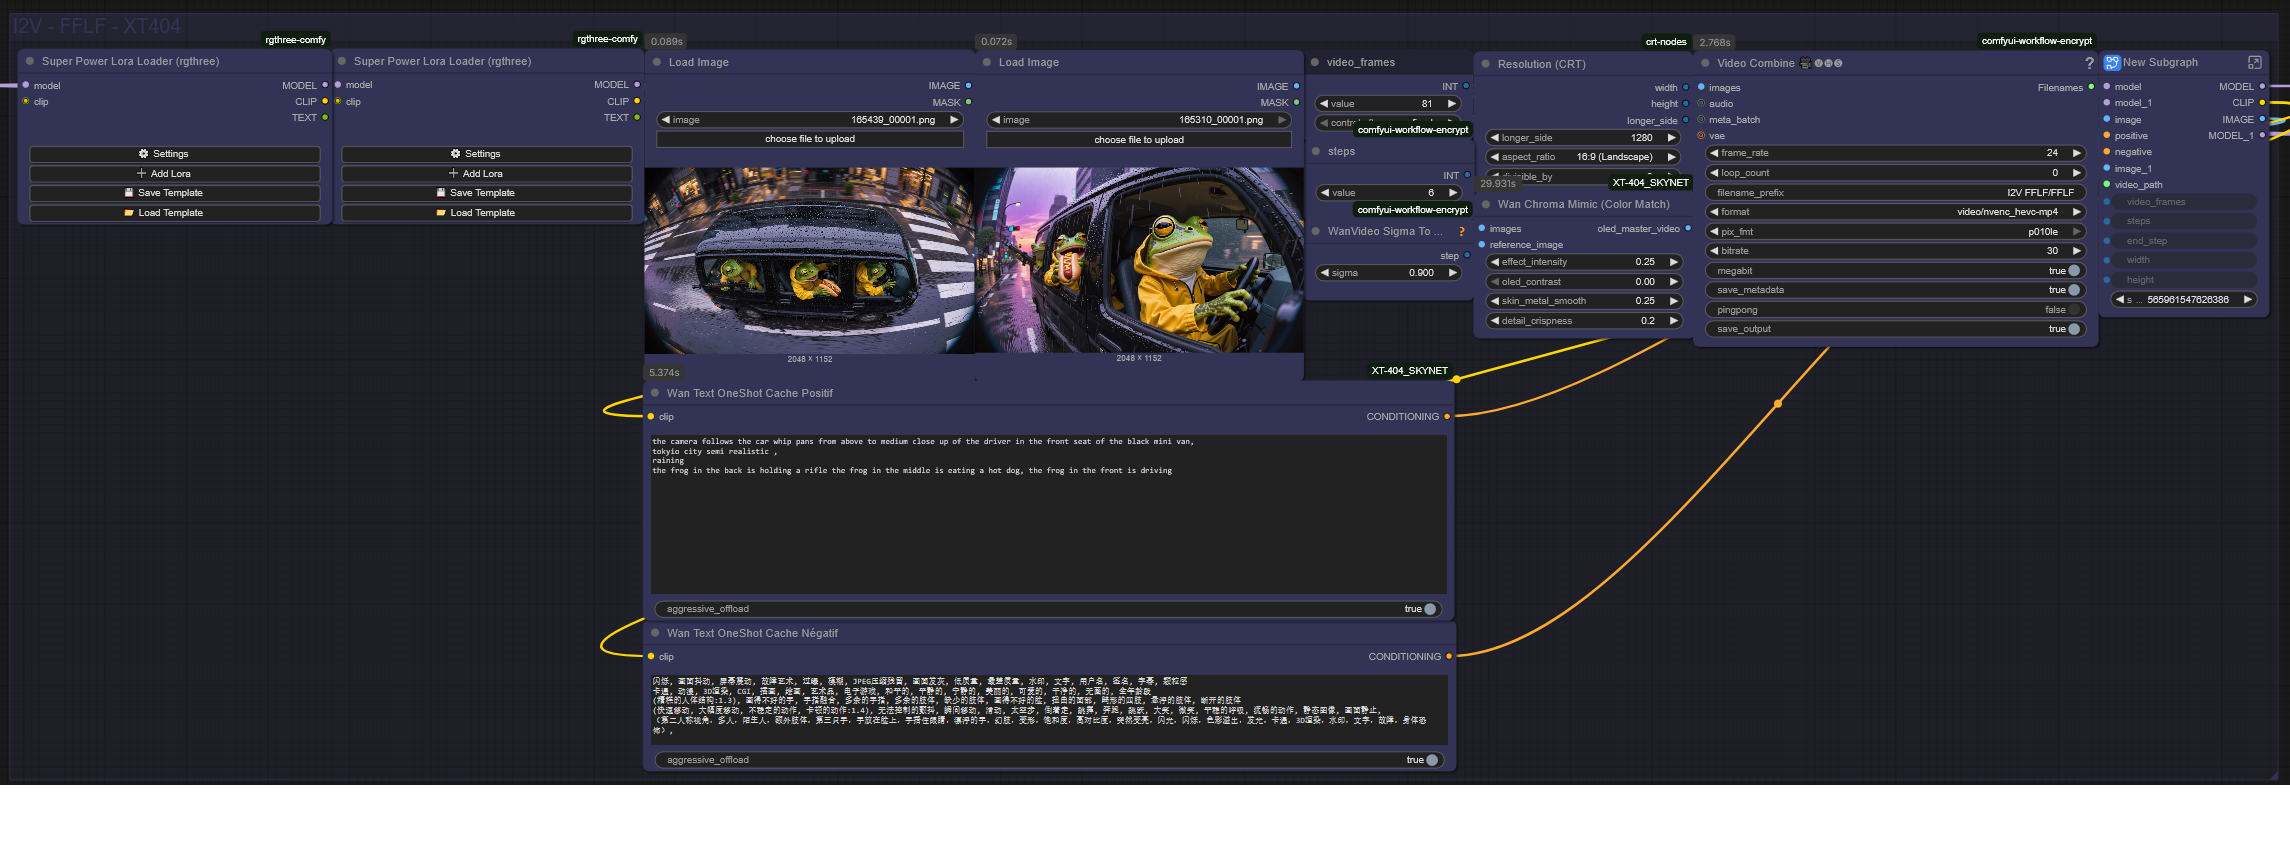Viewport: 2290px width, 864px height.
Task: Open the format video/nvenc_hevc-mp4 dropdown
Action: point(1894,212)
